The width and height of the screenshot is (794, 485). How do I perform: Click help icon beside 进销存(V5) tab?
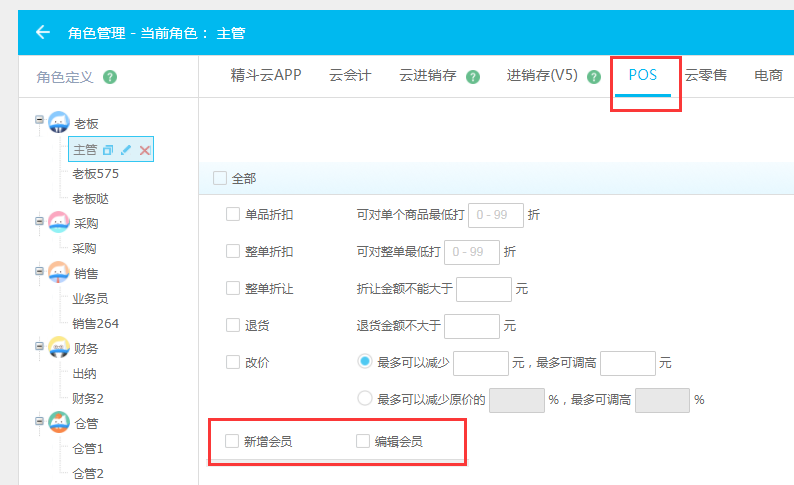pyautogui.click(x=594, y=77)
